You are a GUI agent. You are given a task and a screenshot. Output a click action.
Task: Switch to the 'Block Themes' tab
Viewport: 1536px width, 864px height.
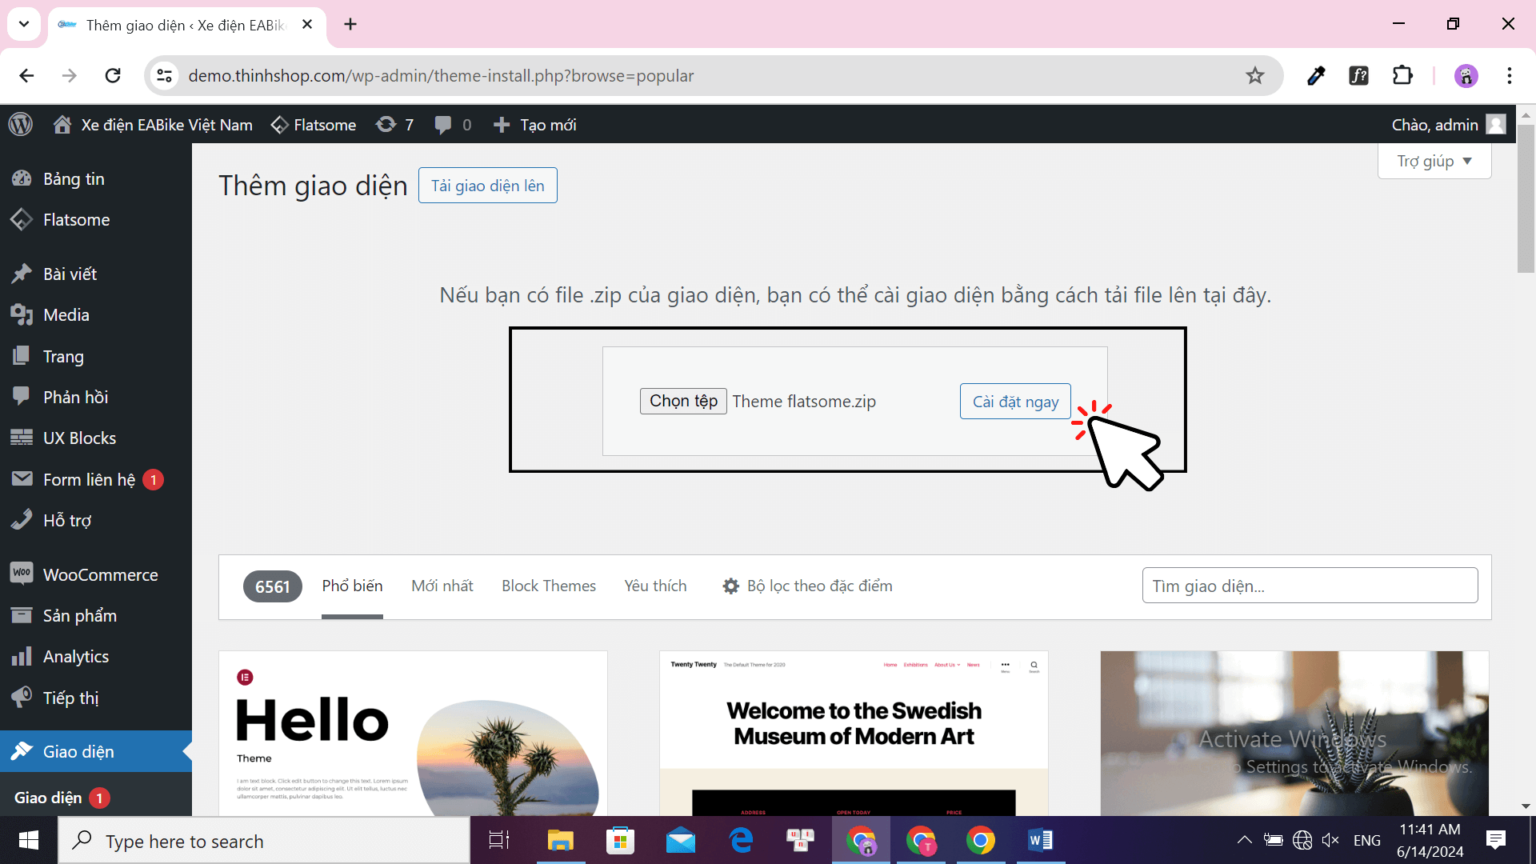coord(548,585)
